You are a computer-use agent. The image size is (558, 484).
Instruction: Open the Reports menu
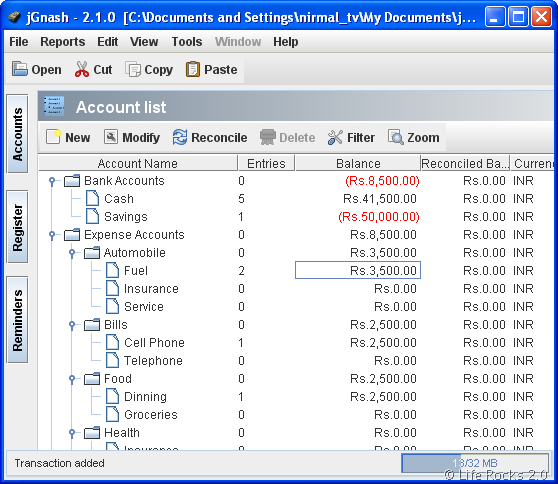pos(63,42)
